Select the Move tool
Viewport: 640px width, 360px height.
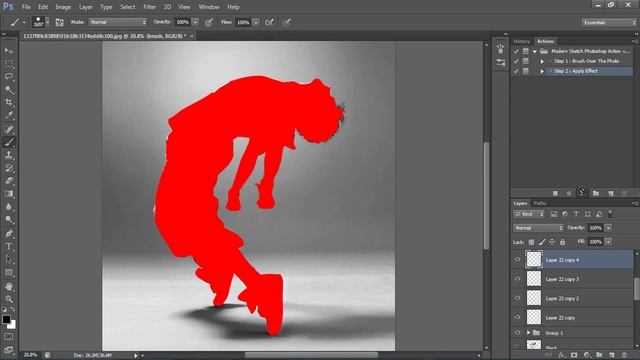(x=9, y=51)
